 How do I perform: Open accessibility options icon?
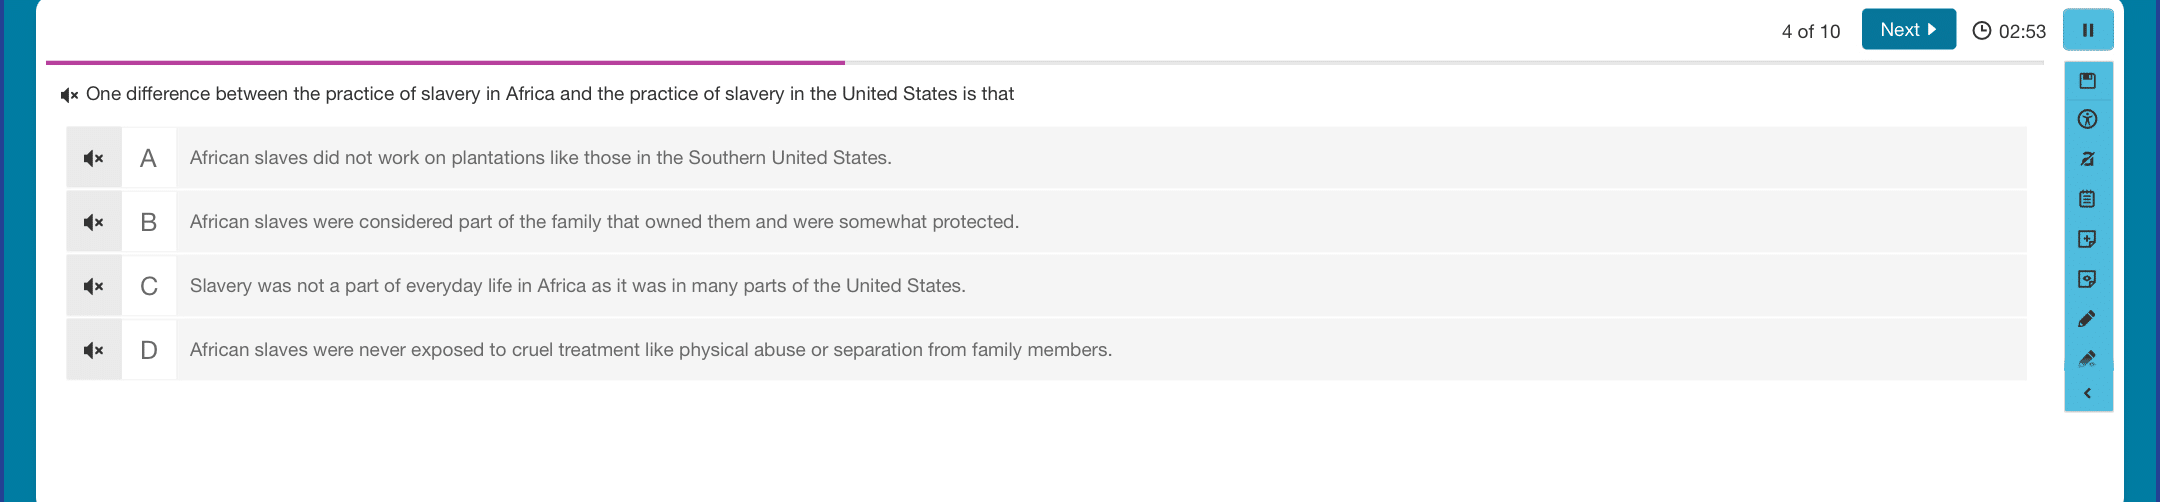2087,120
